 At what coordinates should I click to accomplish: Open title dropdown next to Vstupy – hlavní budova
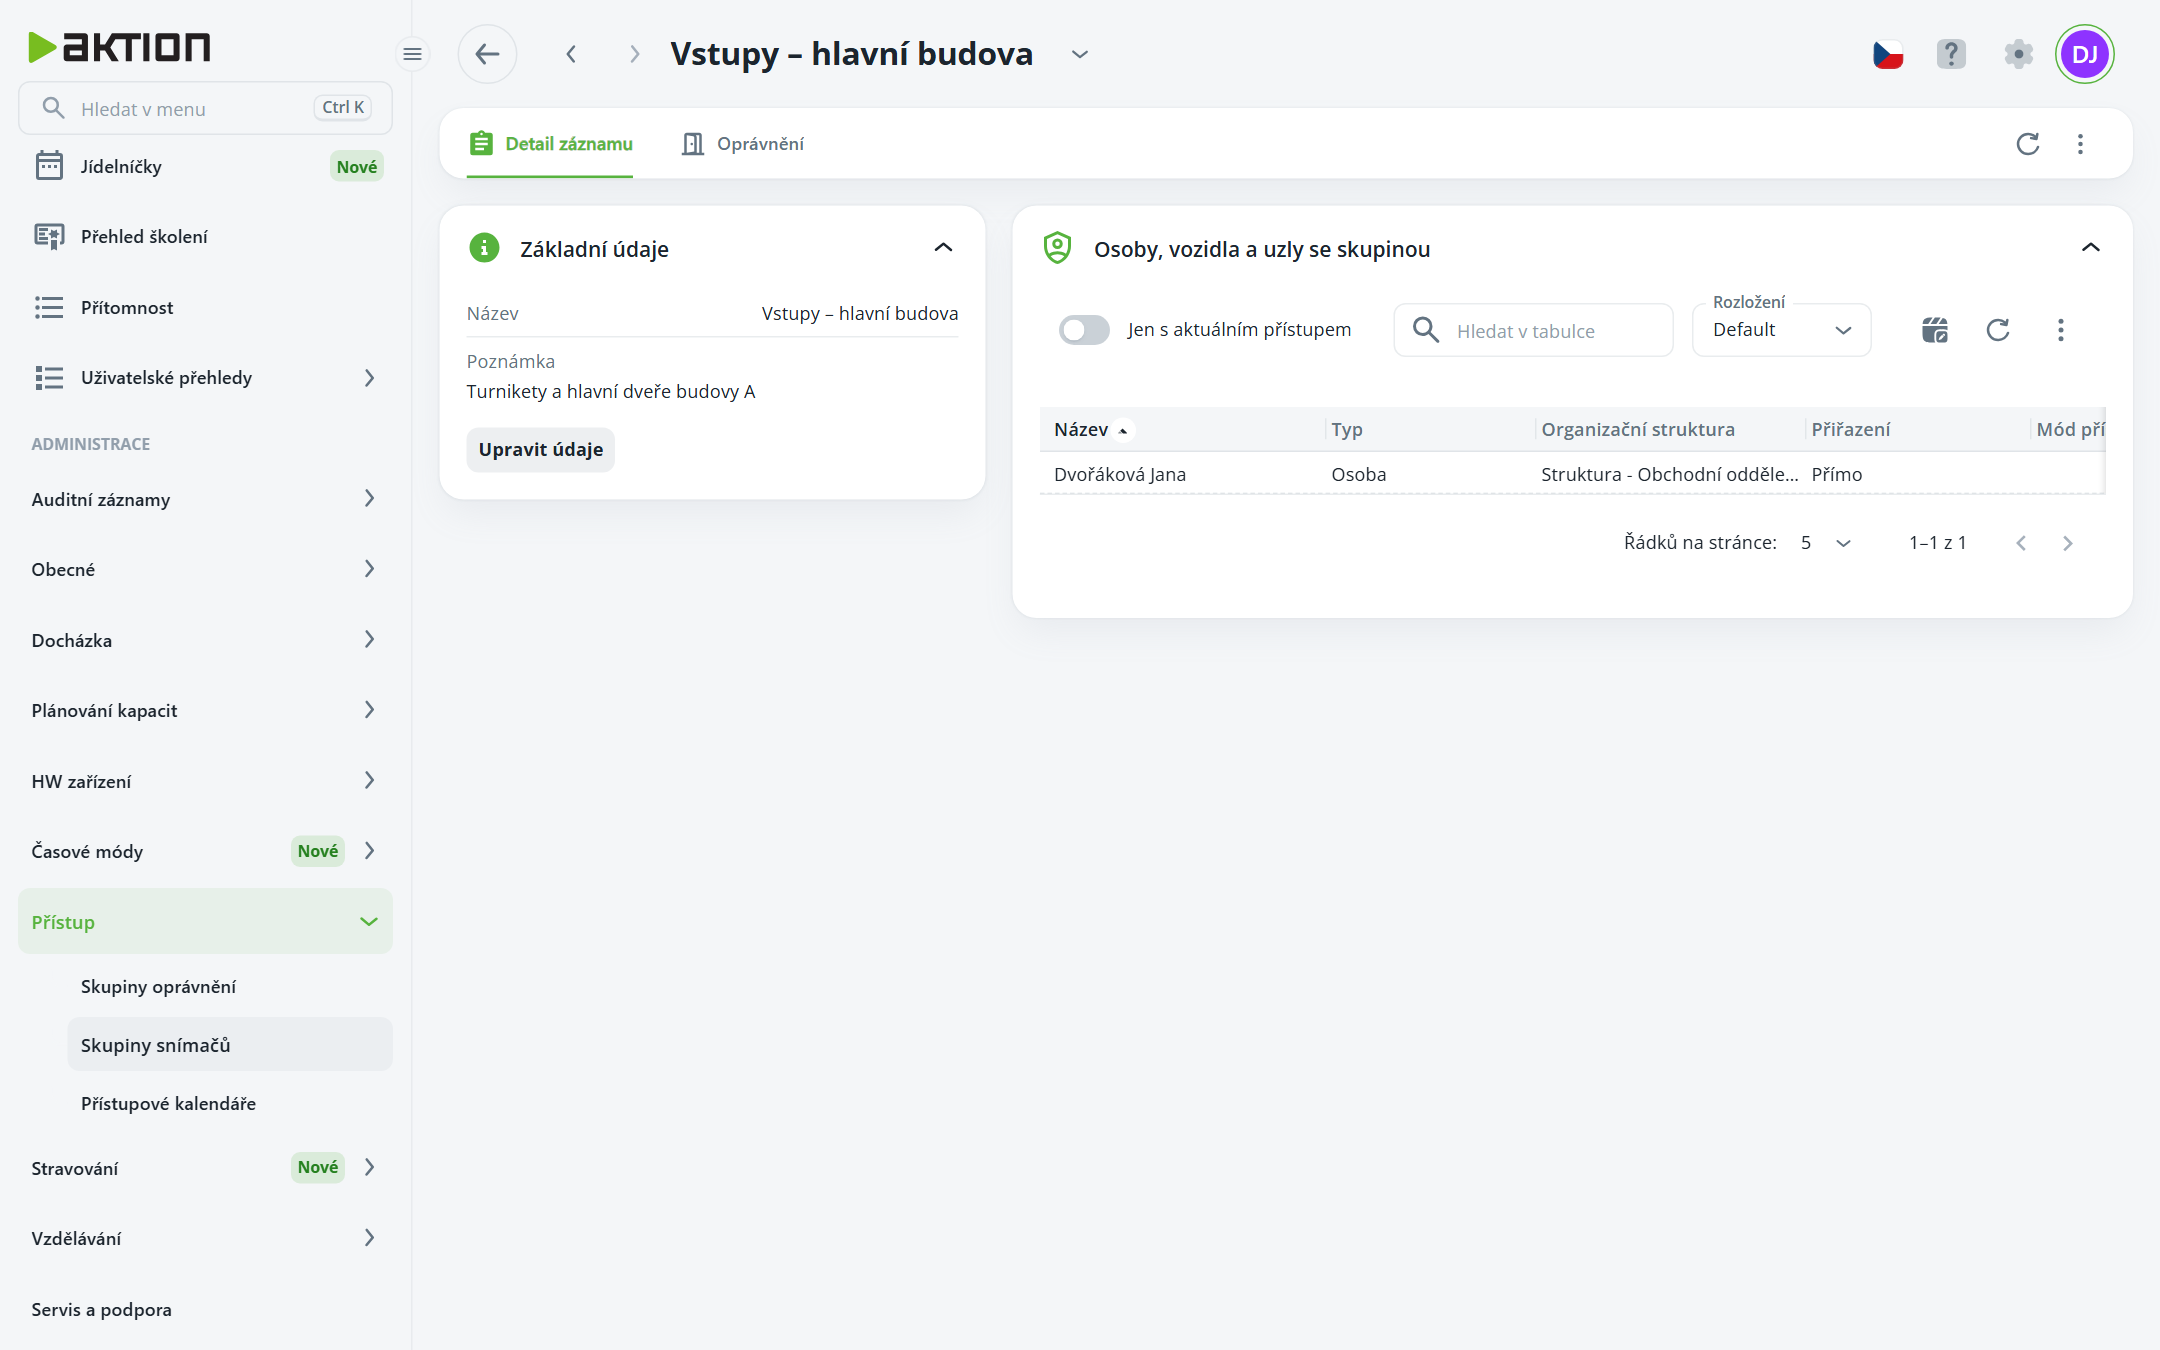tap(1080, 54)
